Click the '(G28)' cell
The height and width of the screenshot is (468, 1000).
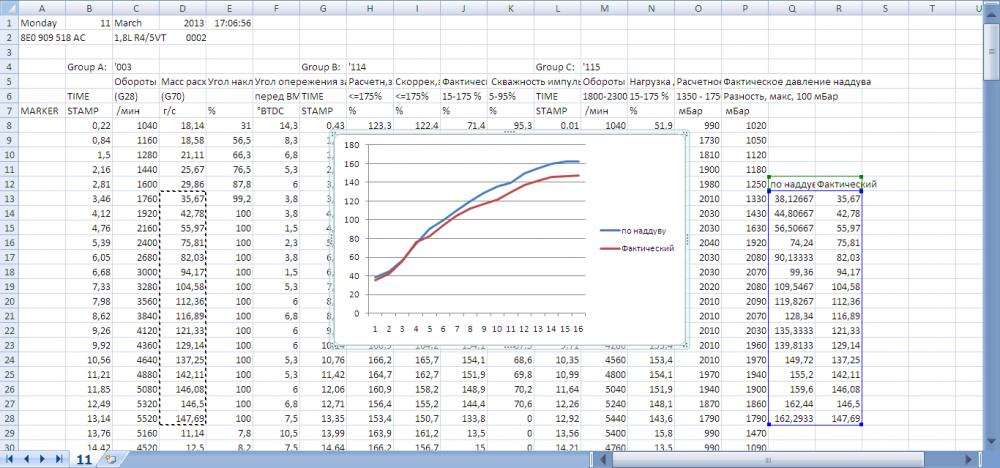tap(136, 96)
